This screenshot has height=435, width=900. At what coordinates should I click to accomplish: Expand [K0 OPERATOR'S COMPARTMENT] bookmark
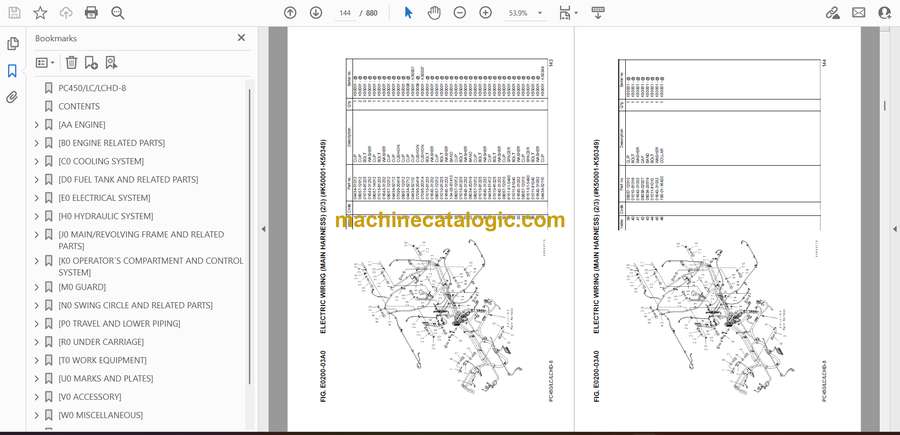[37, 261]
